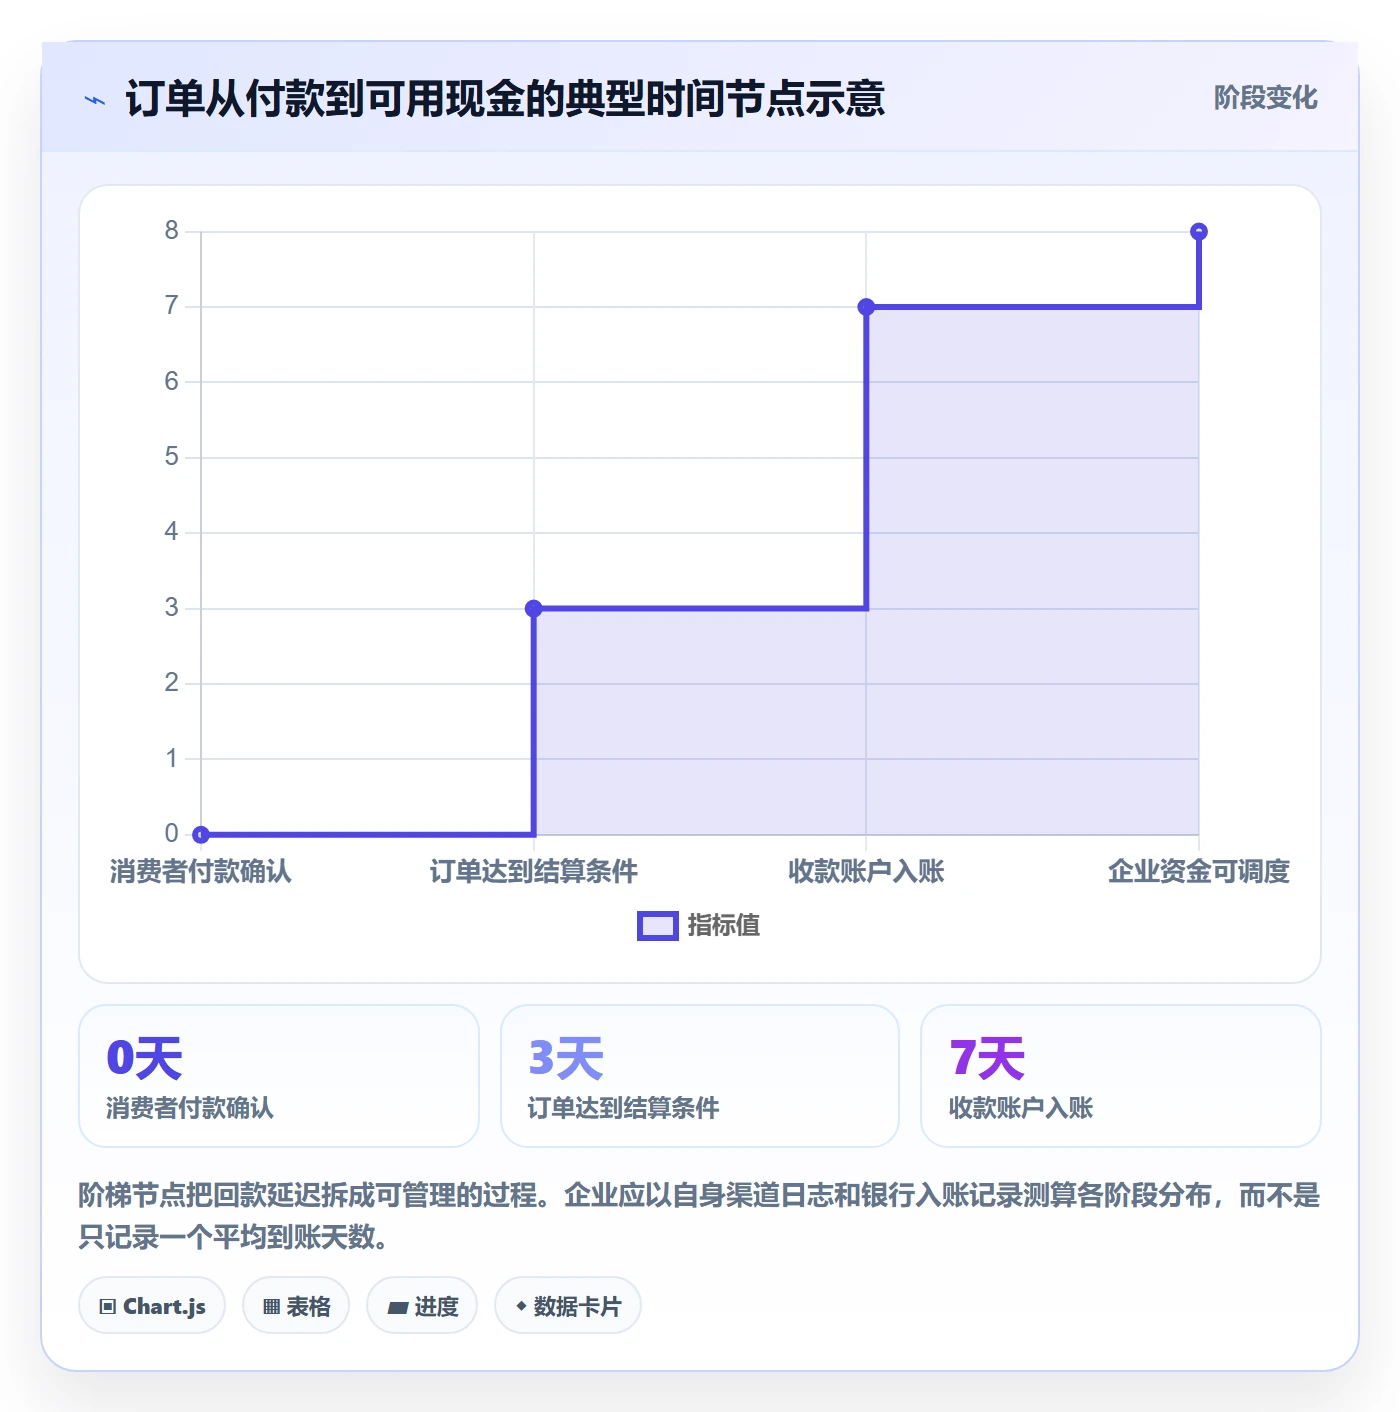Select the chart point at 订单达到结算条件
Viewport: 1400px width, 1412px height.
coord(534,608)
